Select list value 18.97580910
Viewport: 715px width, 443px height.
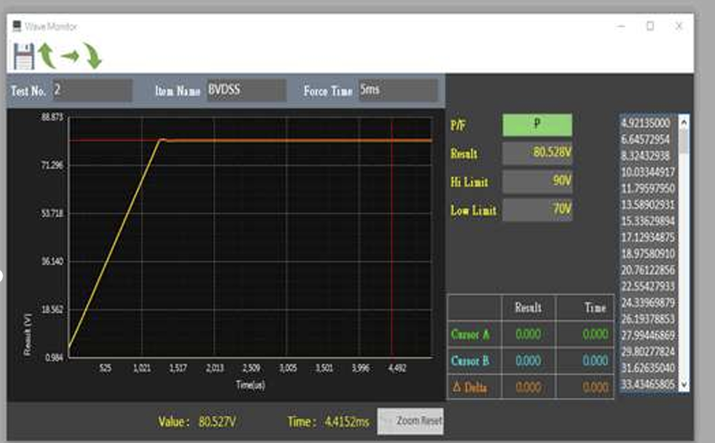point(648,254)
